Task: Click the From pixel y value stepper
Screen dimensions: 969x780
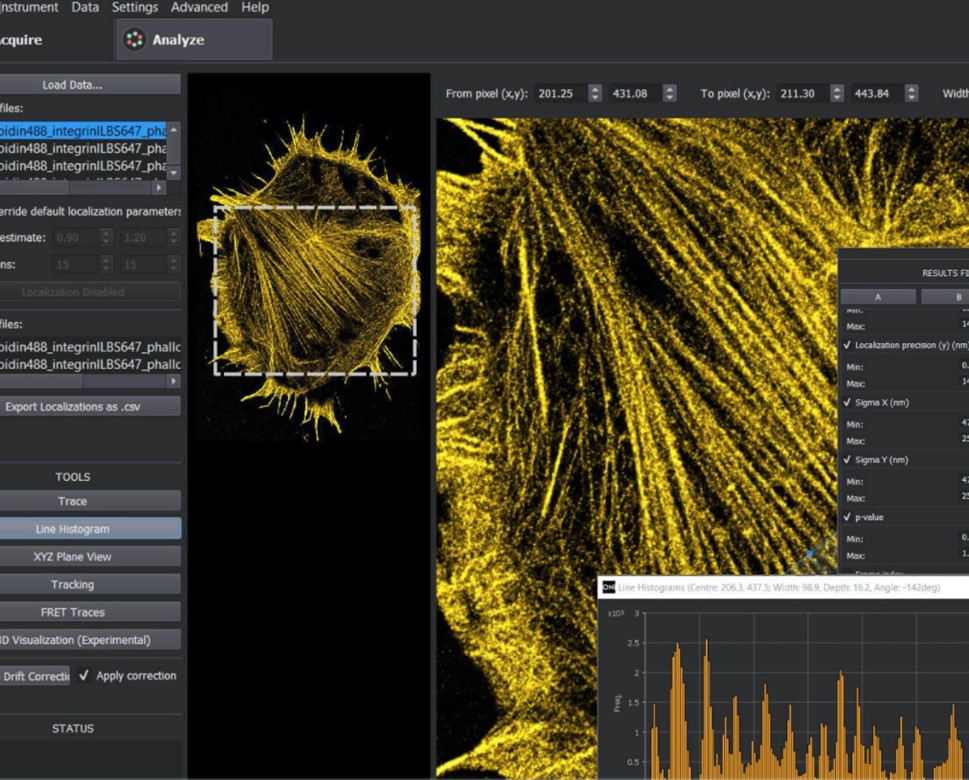Action: 669,93
